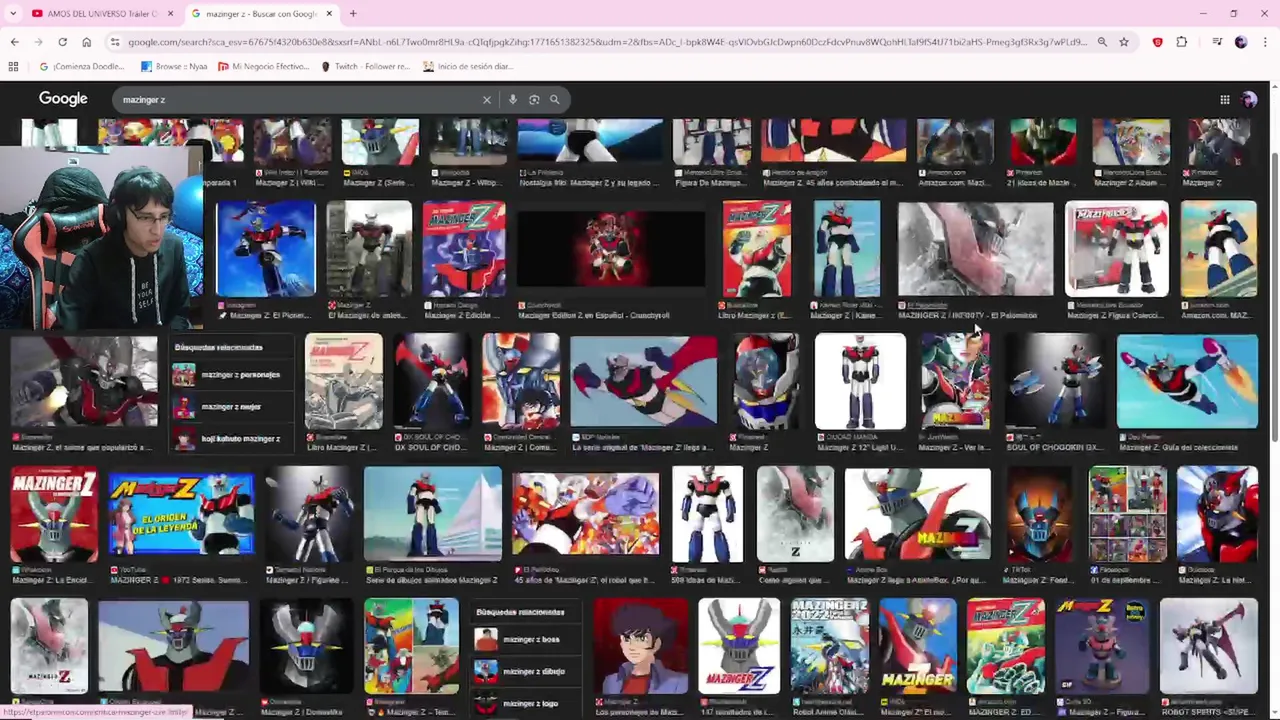
Task: Open the Chrome profile avatar
Action: (x=1241, y=42)
